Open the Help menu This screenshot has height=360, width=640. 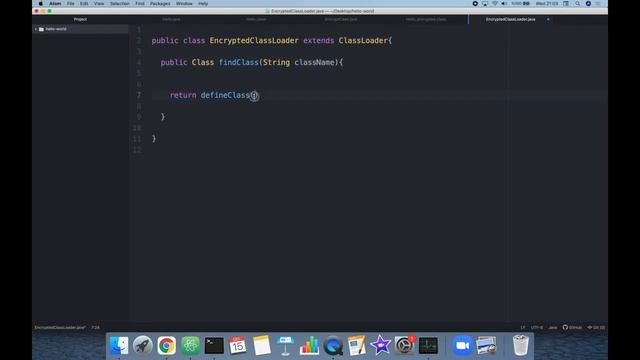203,4
